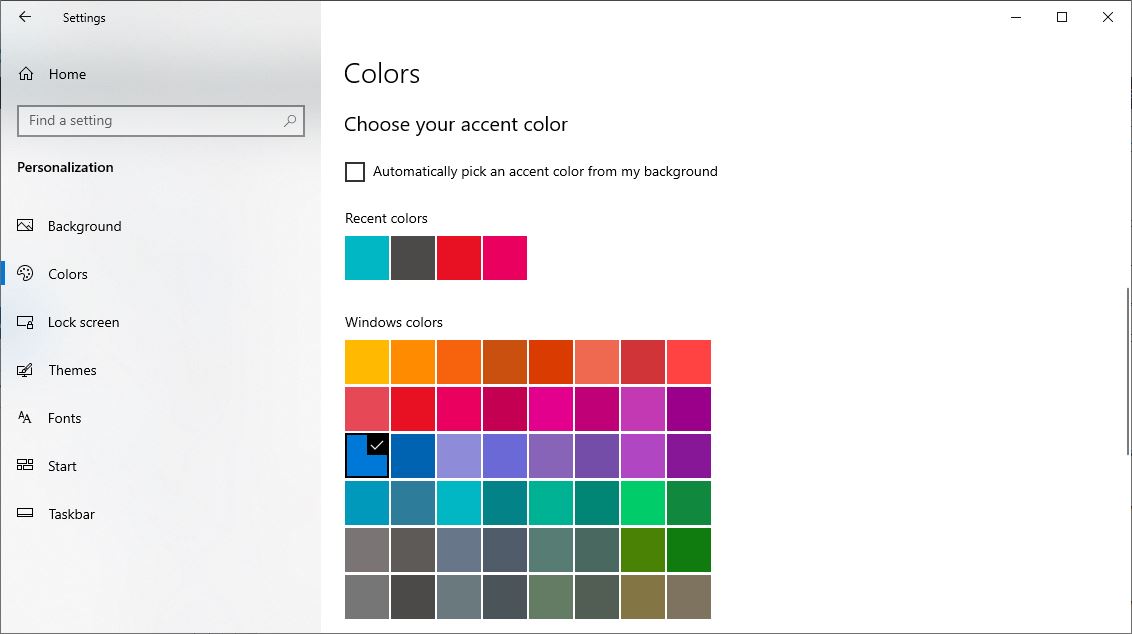Select the Fonts icon in sidebar

tap(26, 418)
